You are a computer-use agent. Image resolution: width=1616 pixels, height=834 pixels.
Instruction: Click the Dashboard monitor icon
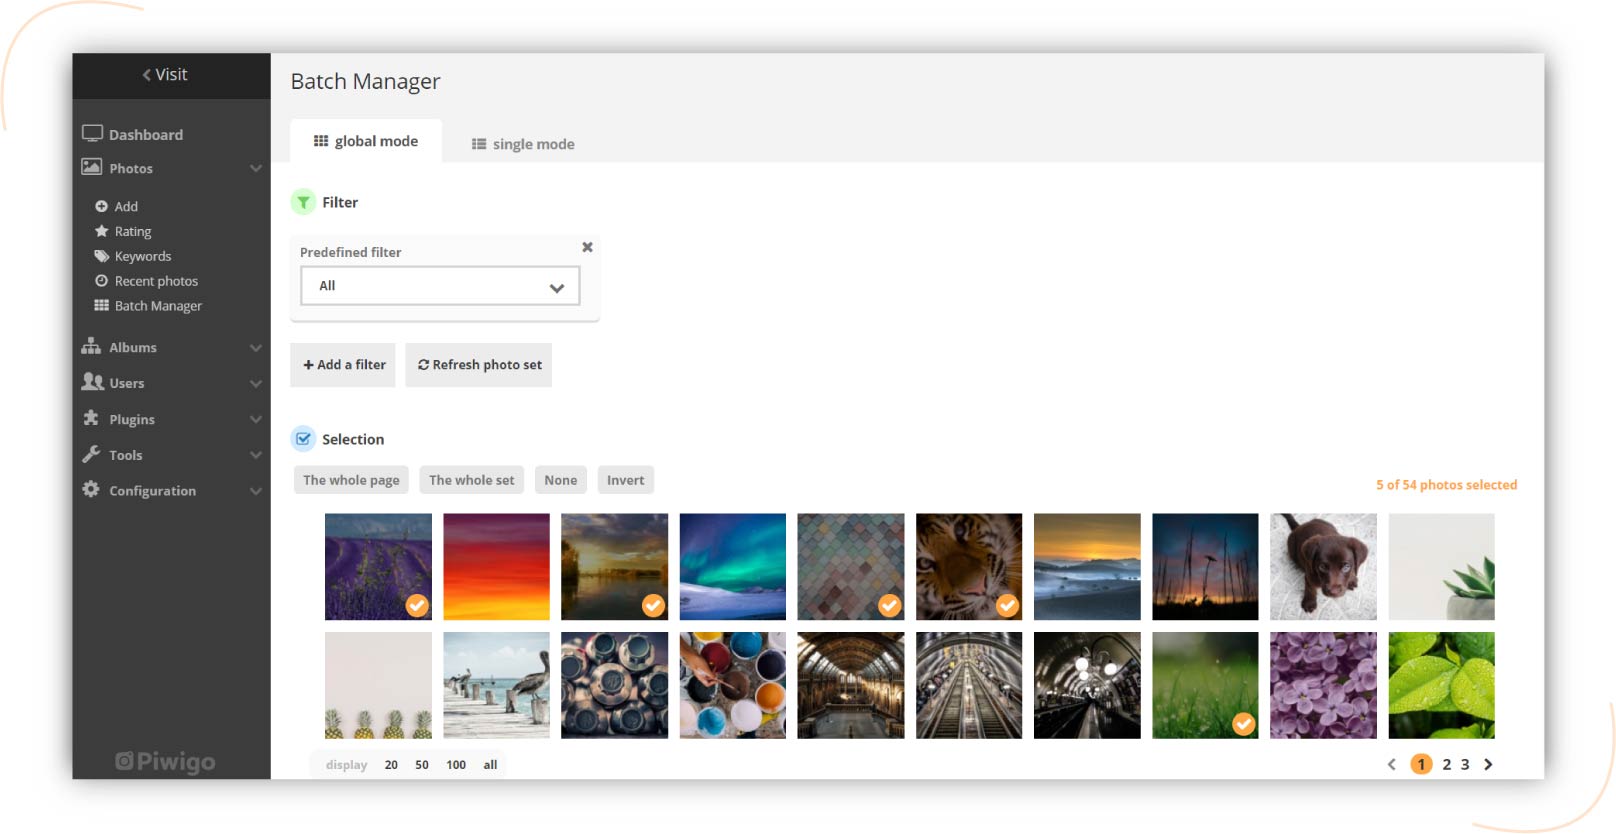pyautogui.click(x=92, y=134)
